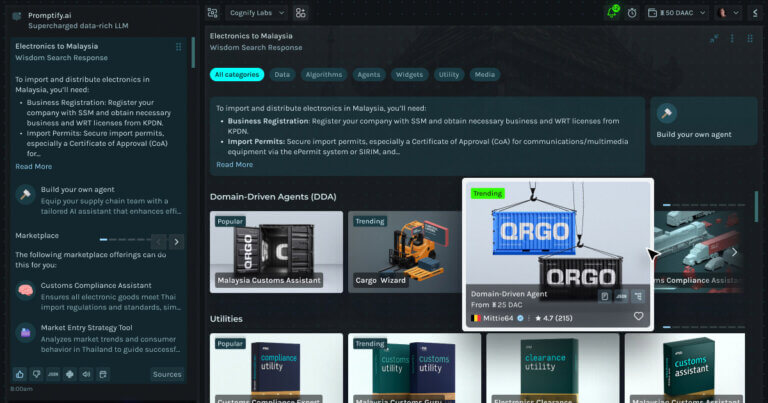The width and height of the screenshot is (768, 403).
Task: Click the left chat panel scrollbar
Action: tap(193, 52)
